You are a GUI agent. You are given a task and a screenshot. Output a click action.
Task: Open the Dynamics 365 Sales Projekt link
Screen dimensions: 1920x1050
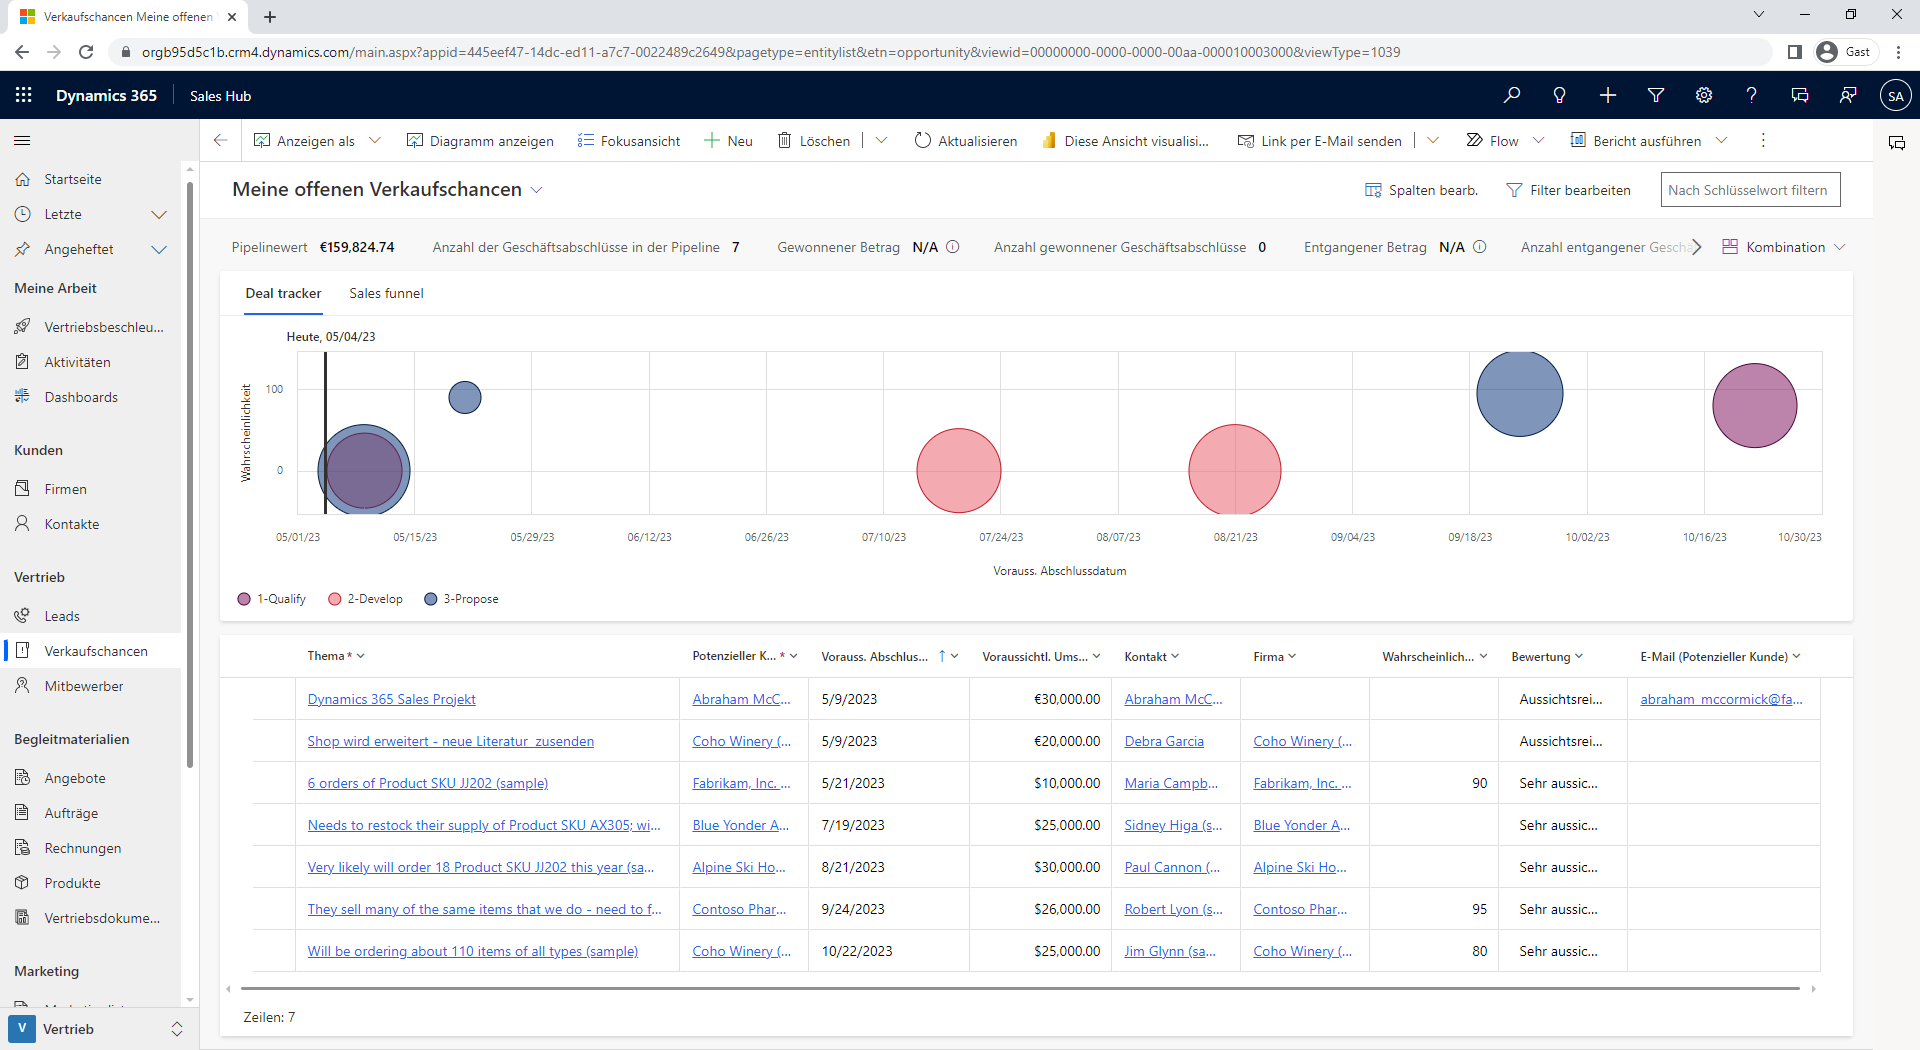[391, 699]
